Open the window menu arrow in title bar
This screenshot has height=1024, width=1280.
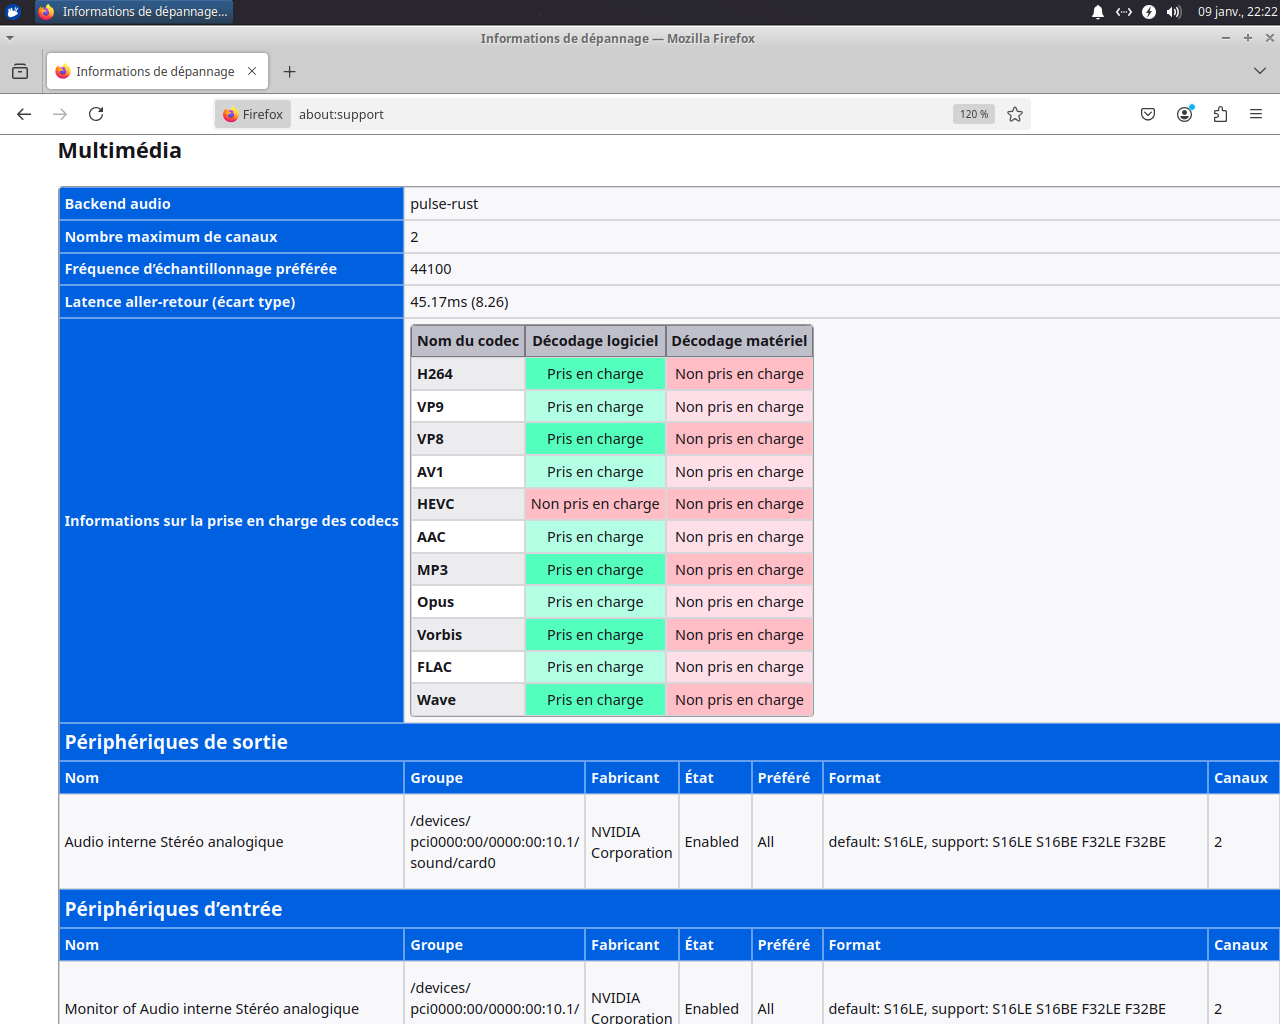tap(10, 38)
